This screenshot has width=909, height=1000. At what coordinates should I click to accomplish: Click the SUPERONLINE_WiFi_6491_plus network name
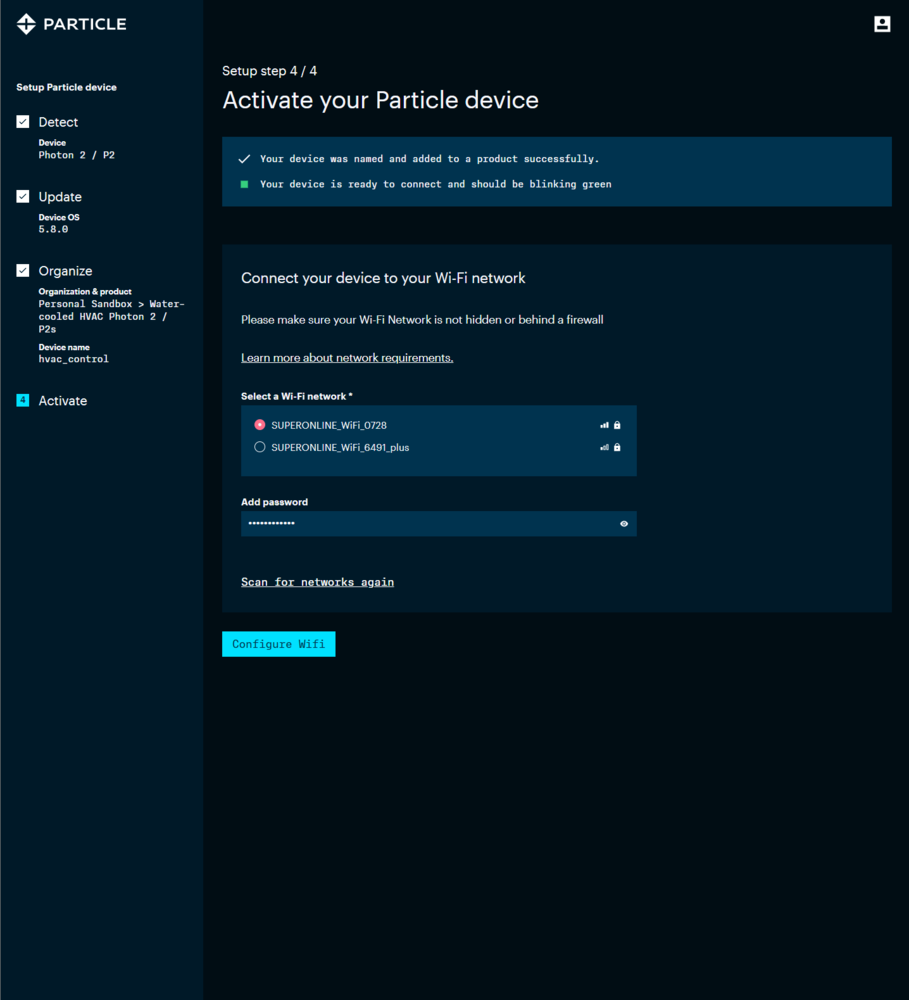pyautogui.click(x=340, y=448)
